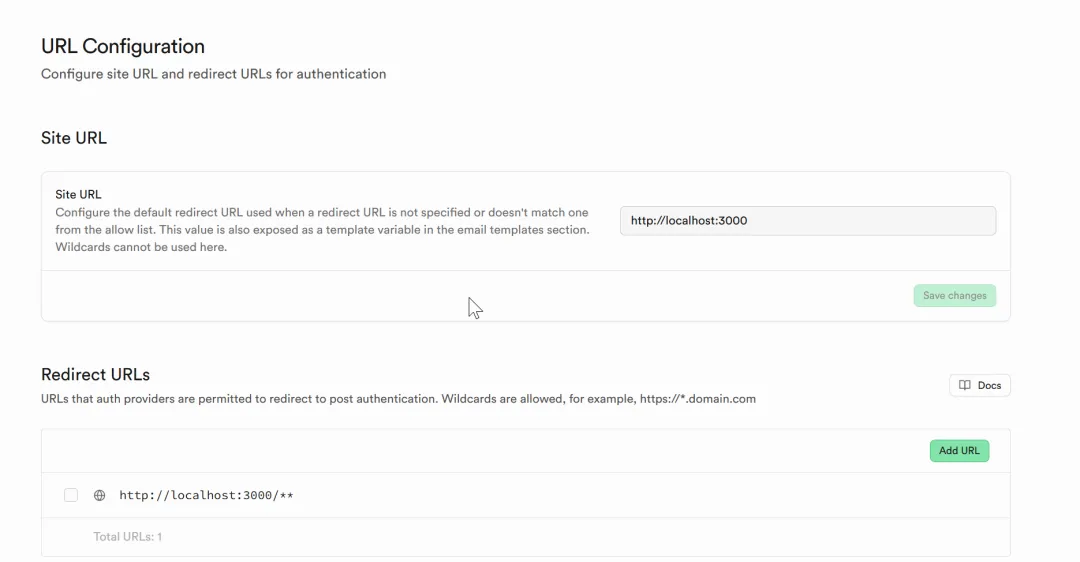Open the Docs link for Redirect URLs
This screenshot has width=1080, height=562.
[979, 385]
